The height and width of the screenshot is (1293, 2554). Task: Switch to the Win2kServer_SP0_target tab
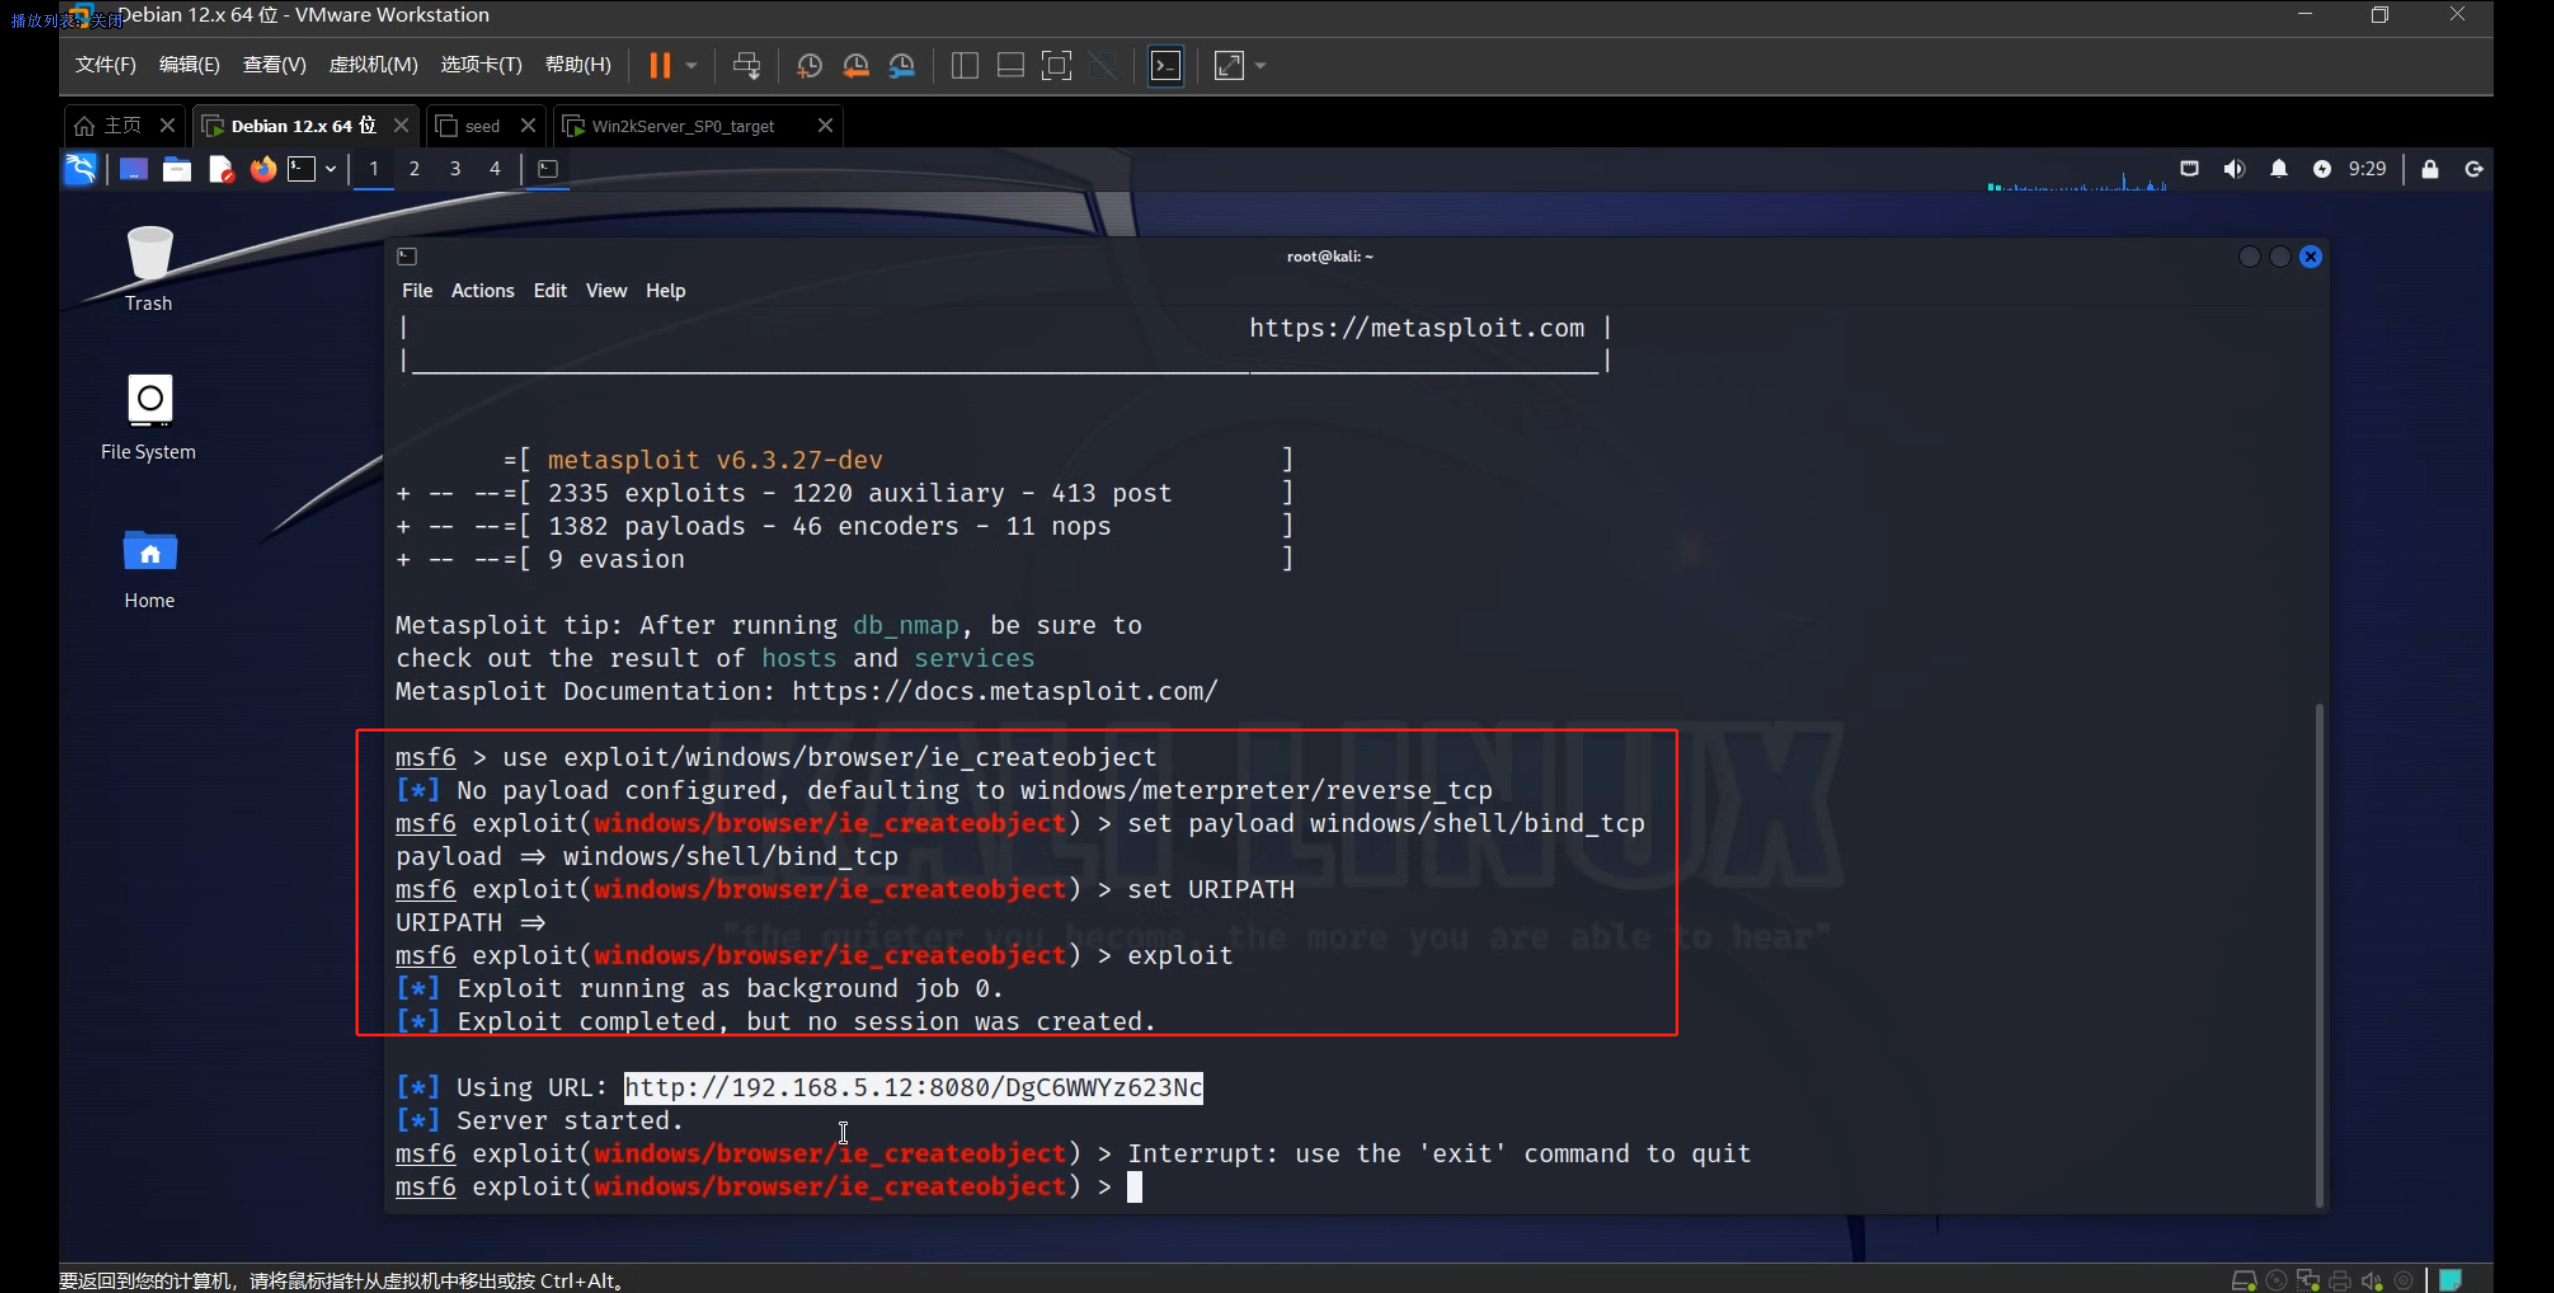683,126
